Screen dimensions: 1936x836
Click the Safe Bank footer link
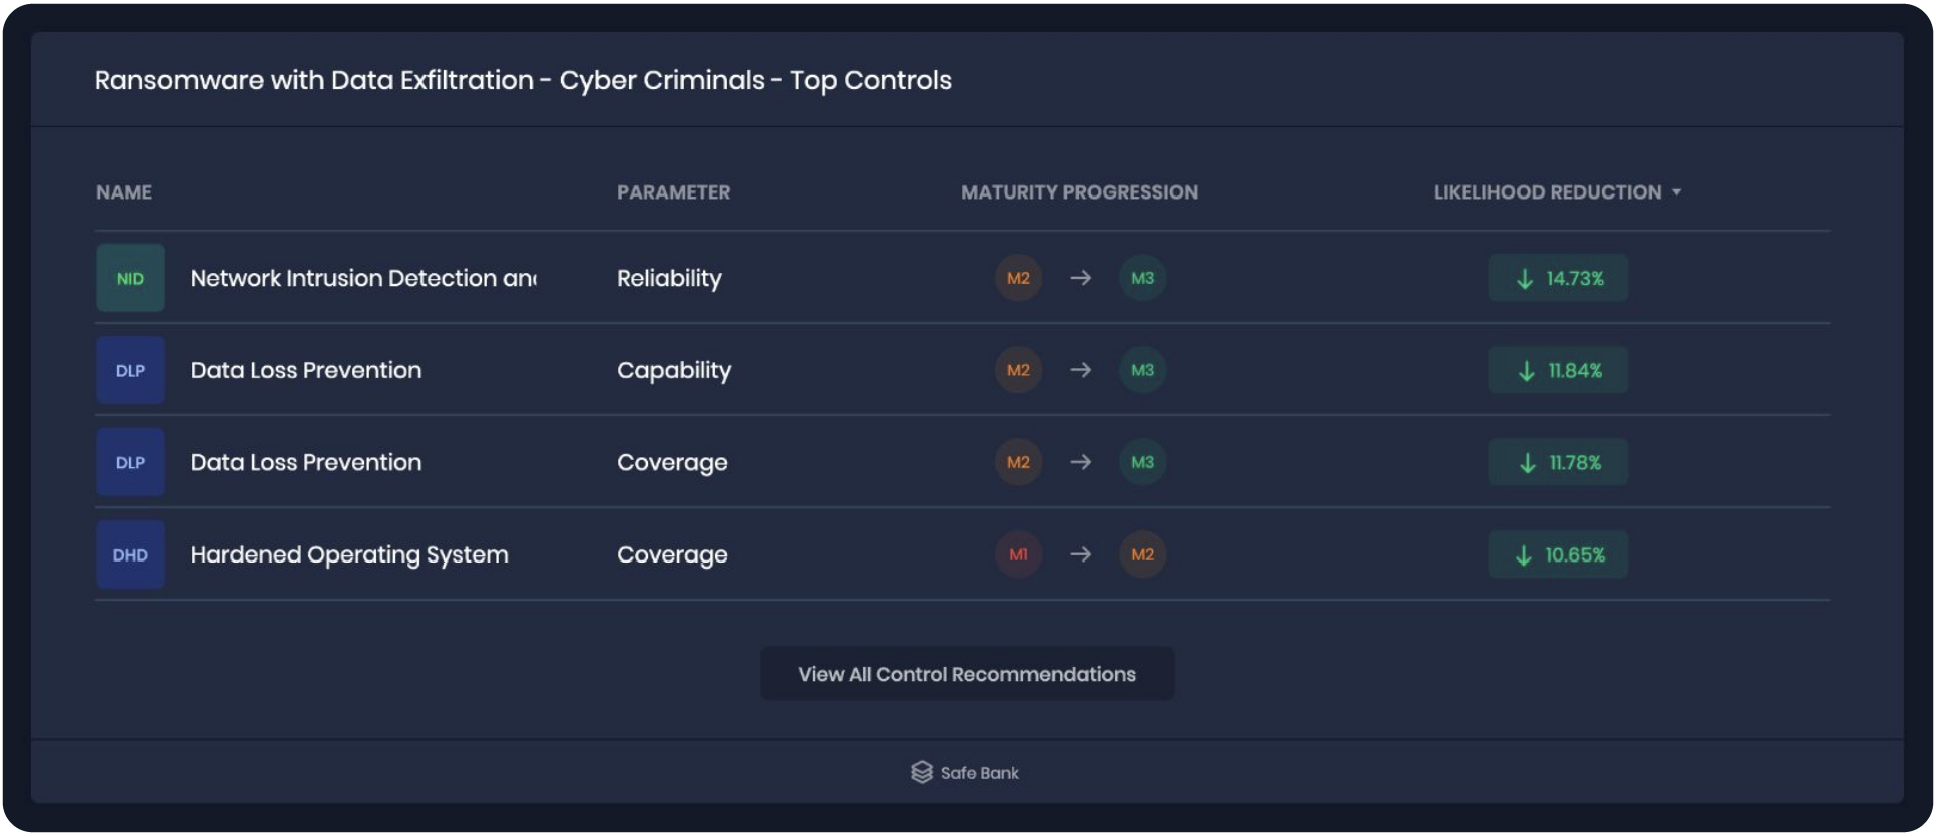tap(965, 772)
